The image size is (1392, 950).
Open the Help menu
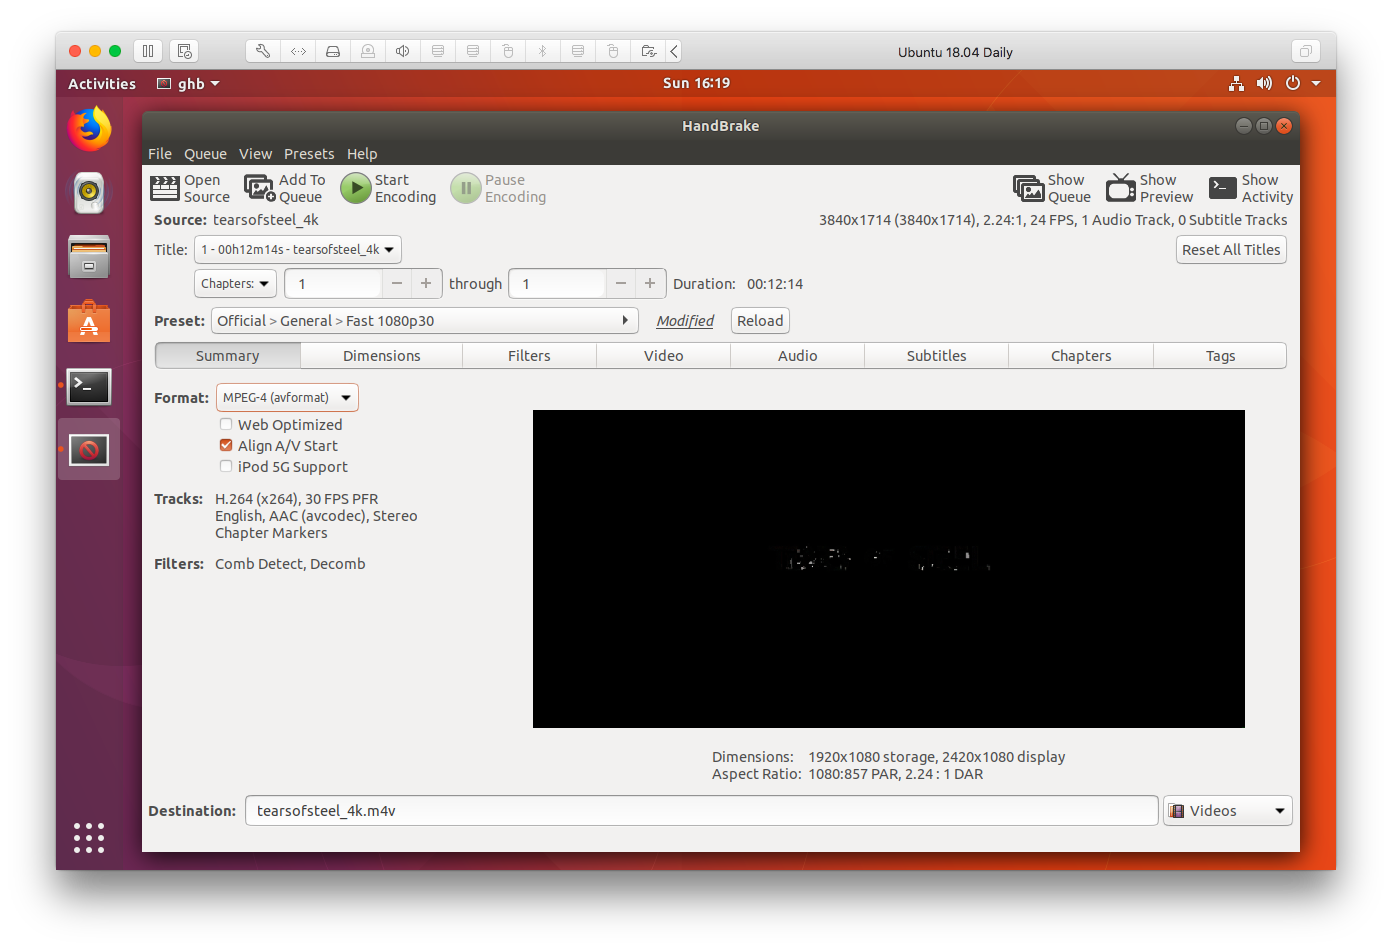362,154
